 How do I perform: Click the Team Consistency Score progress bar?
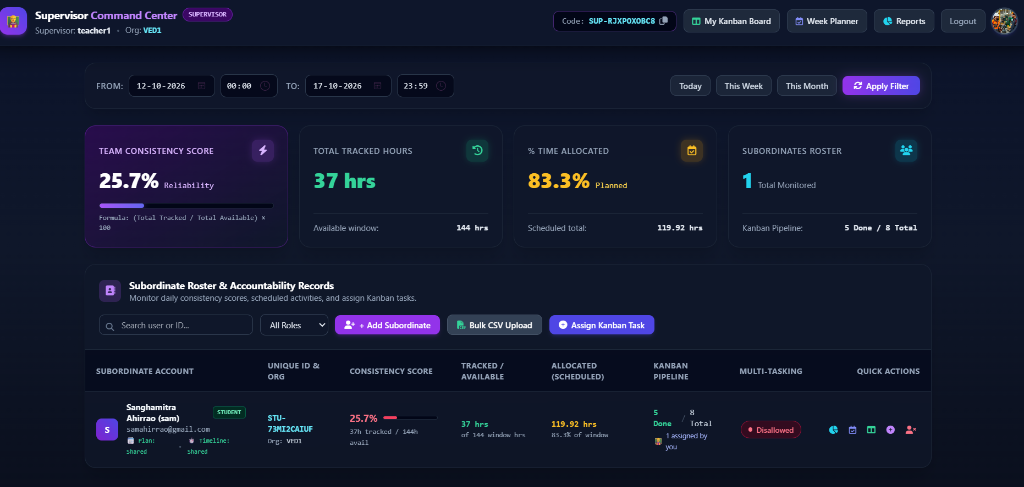pyautogui.click(x=186, y=206)
